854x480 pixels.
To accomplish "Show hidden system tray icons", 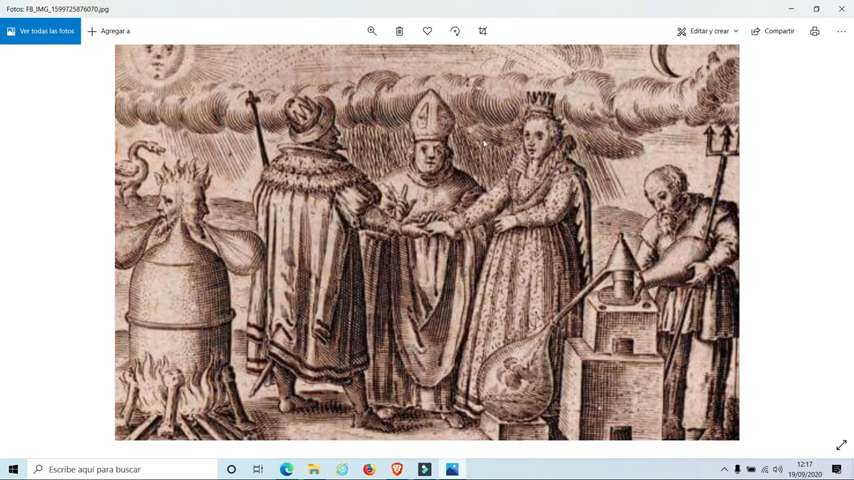I will pyautogui.click(x=724, y=469).
